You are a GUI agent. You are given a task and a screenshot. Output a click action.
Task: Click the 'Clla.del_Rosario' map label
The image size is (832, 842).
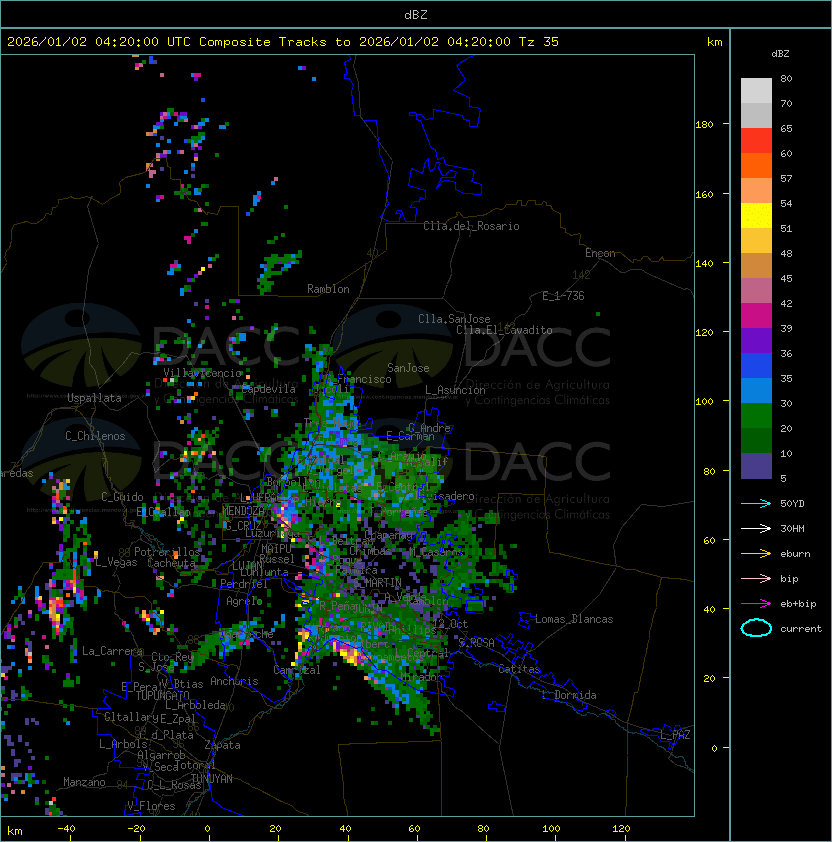point(471,226)
